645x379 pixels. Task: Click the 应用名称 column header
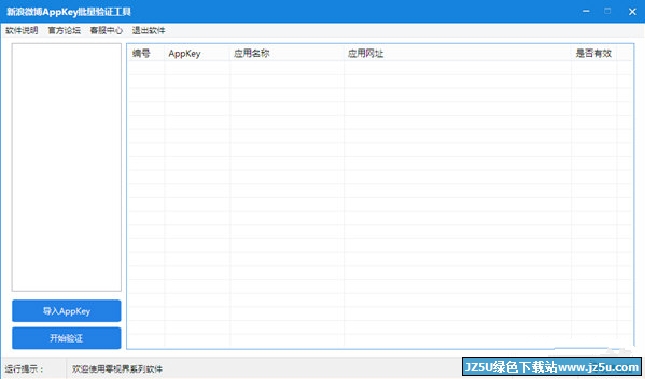pyautogui.click(x=287, y=53)
